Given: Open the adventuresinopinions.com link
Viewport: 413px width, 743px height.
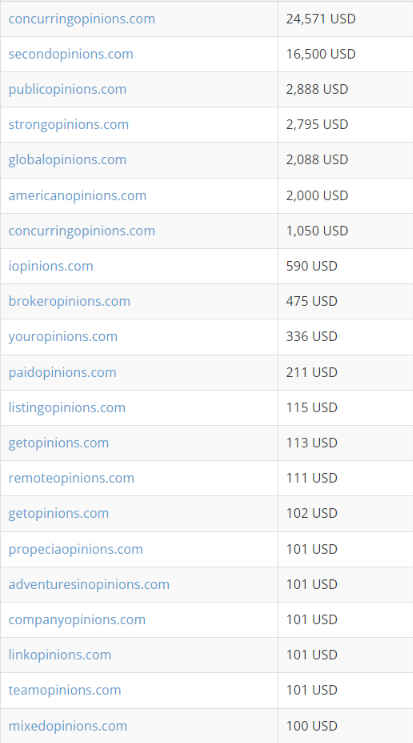Looking at the screenshot, I should (x=89, y=584).
